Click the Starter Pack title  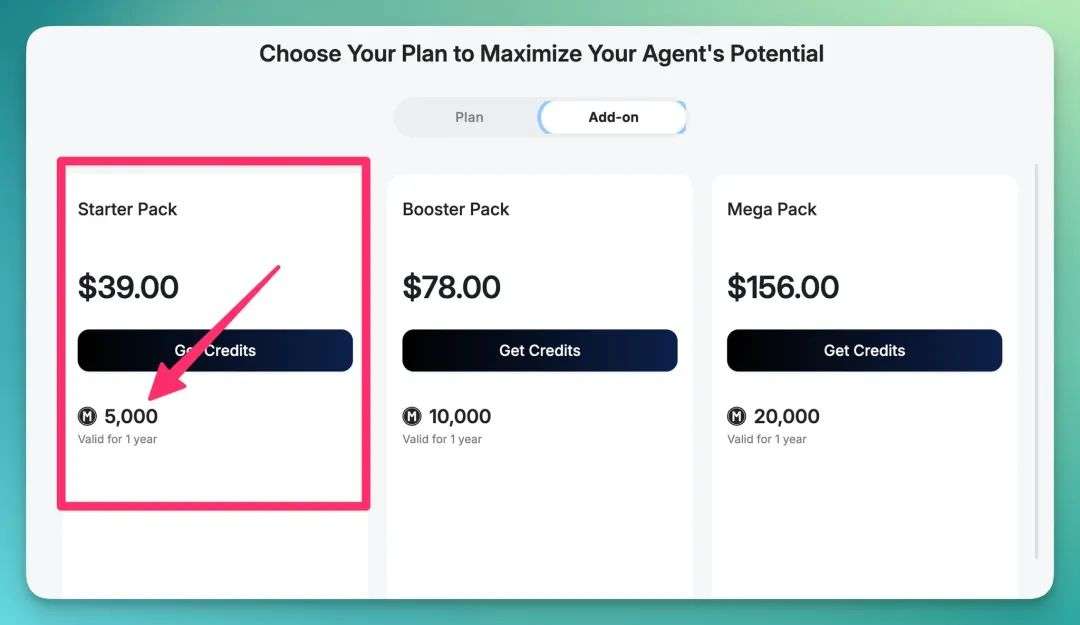click(127, 209)
